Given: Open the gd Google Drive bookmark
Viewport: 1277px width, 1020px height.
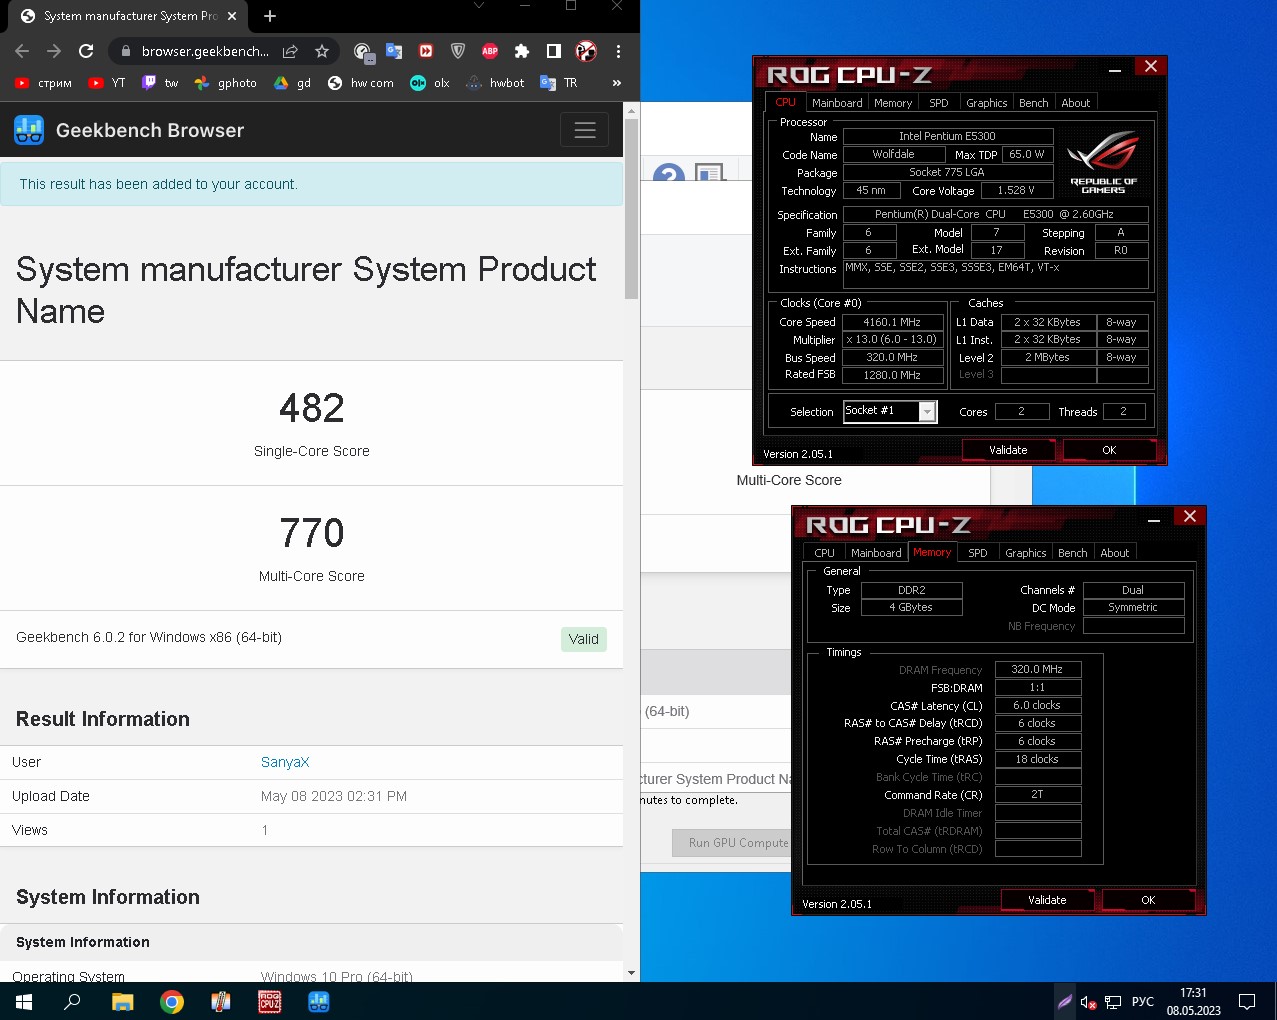Looking at the screenshot, I should tap(293, 83).
